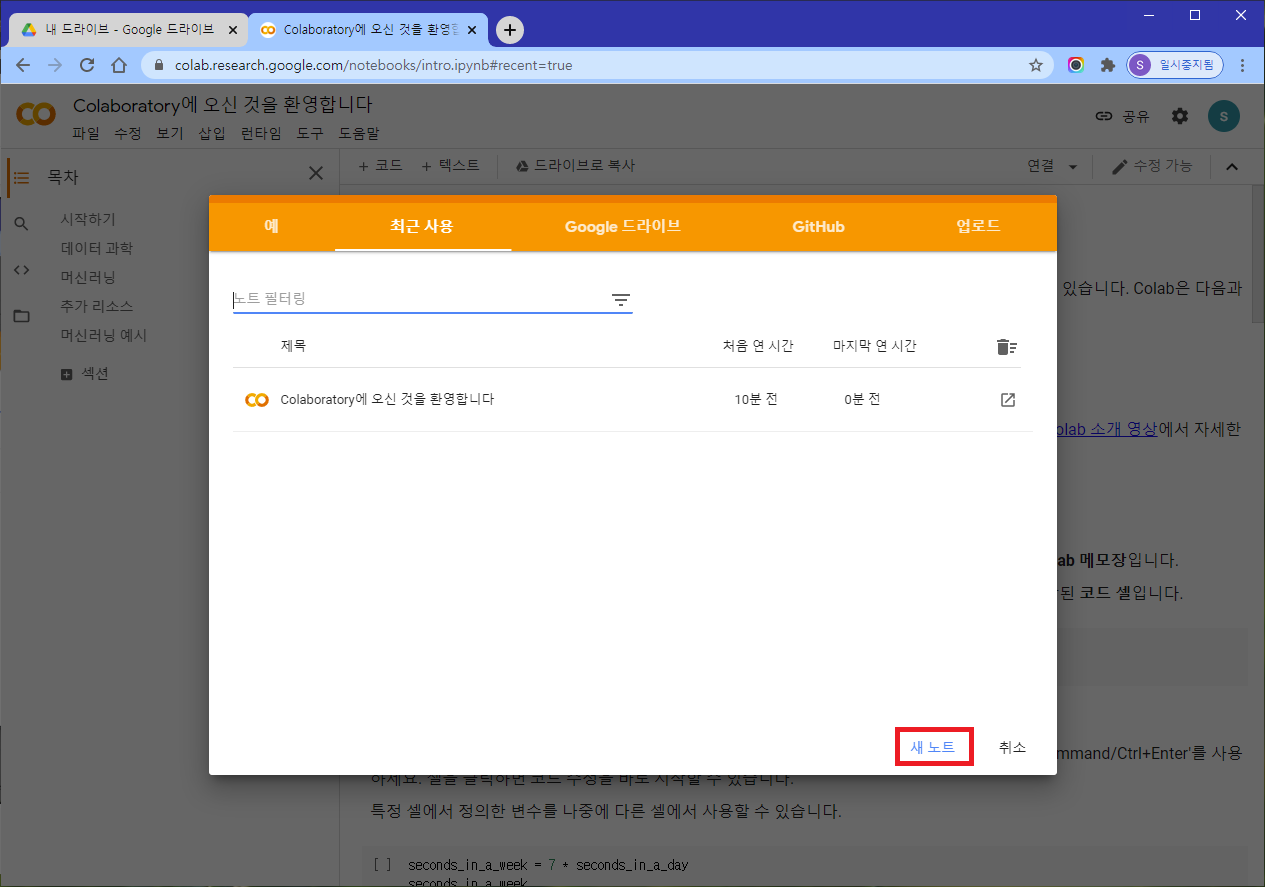Click the + 코드 toolbar button
Viewport: 1265px width, 887px height.
380,166
